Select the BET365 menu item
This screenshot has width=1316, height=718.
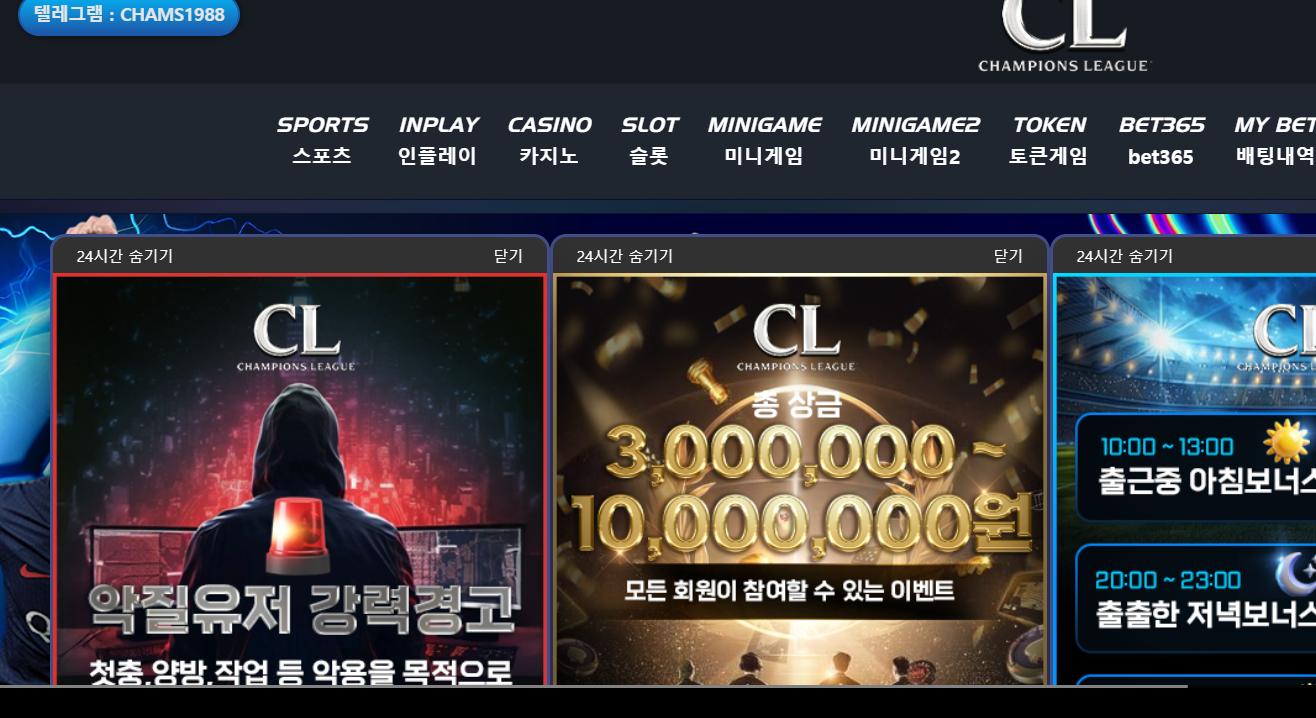[1161, 140]
